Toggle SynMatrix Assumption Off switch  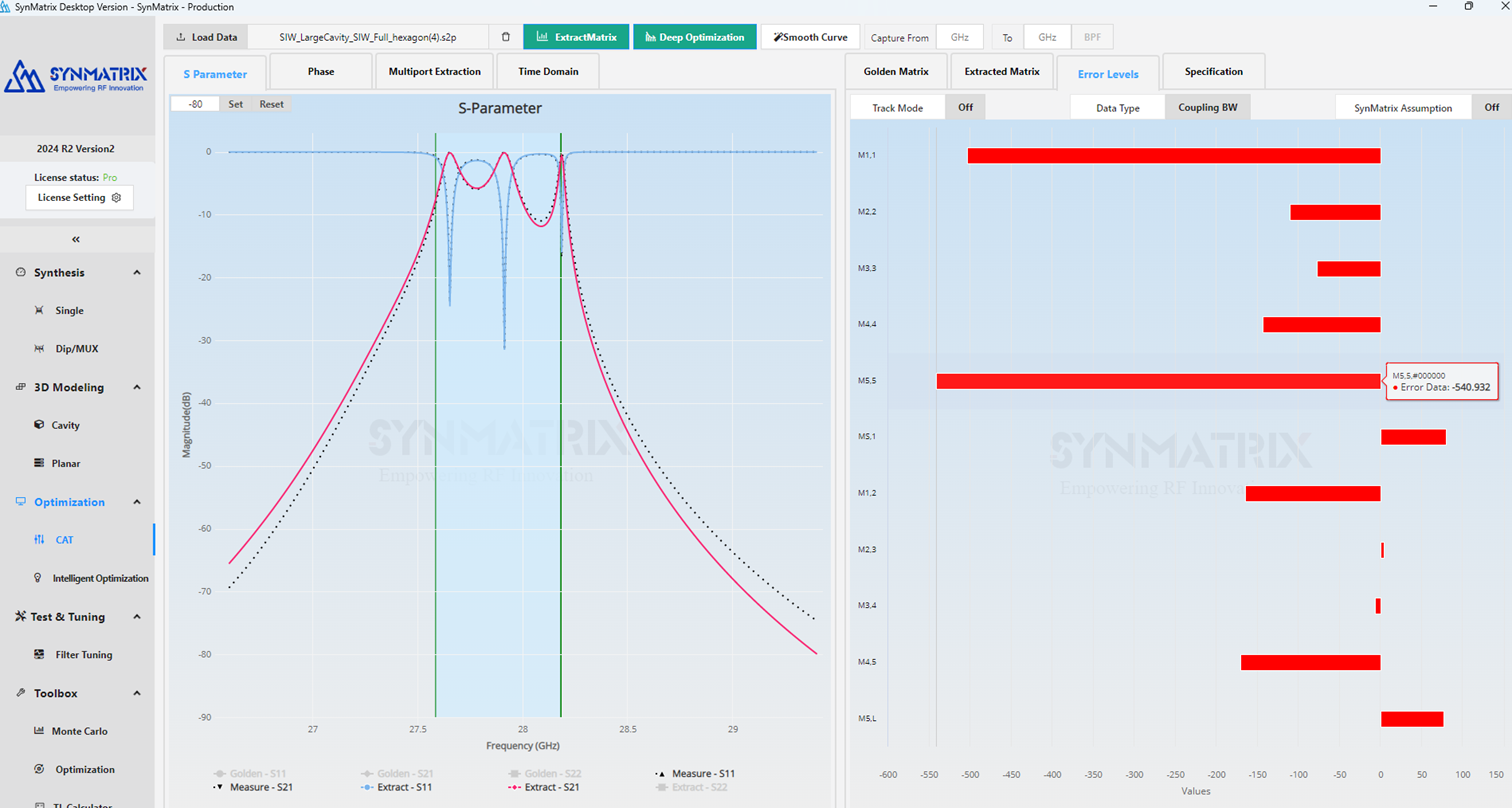coord(1491,107)
